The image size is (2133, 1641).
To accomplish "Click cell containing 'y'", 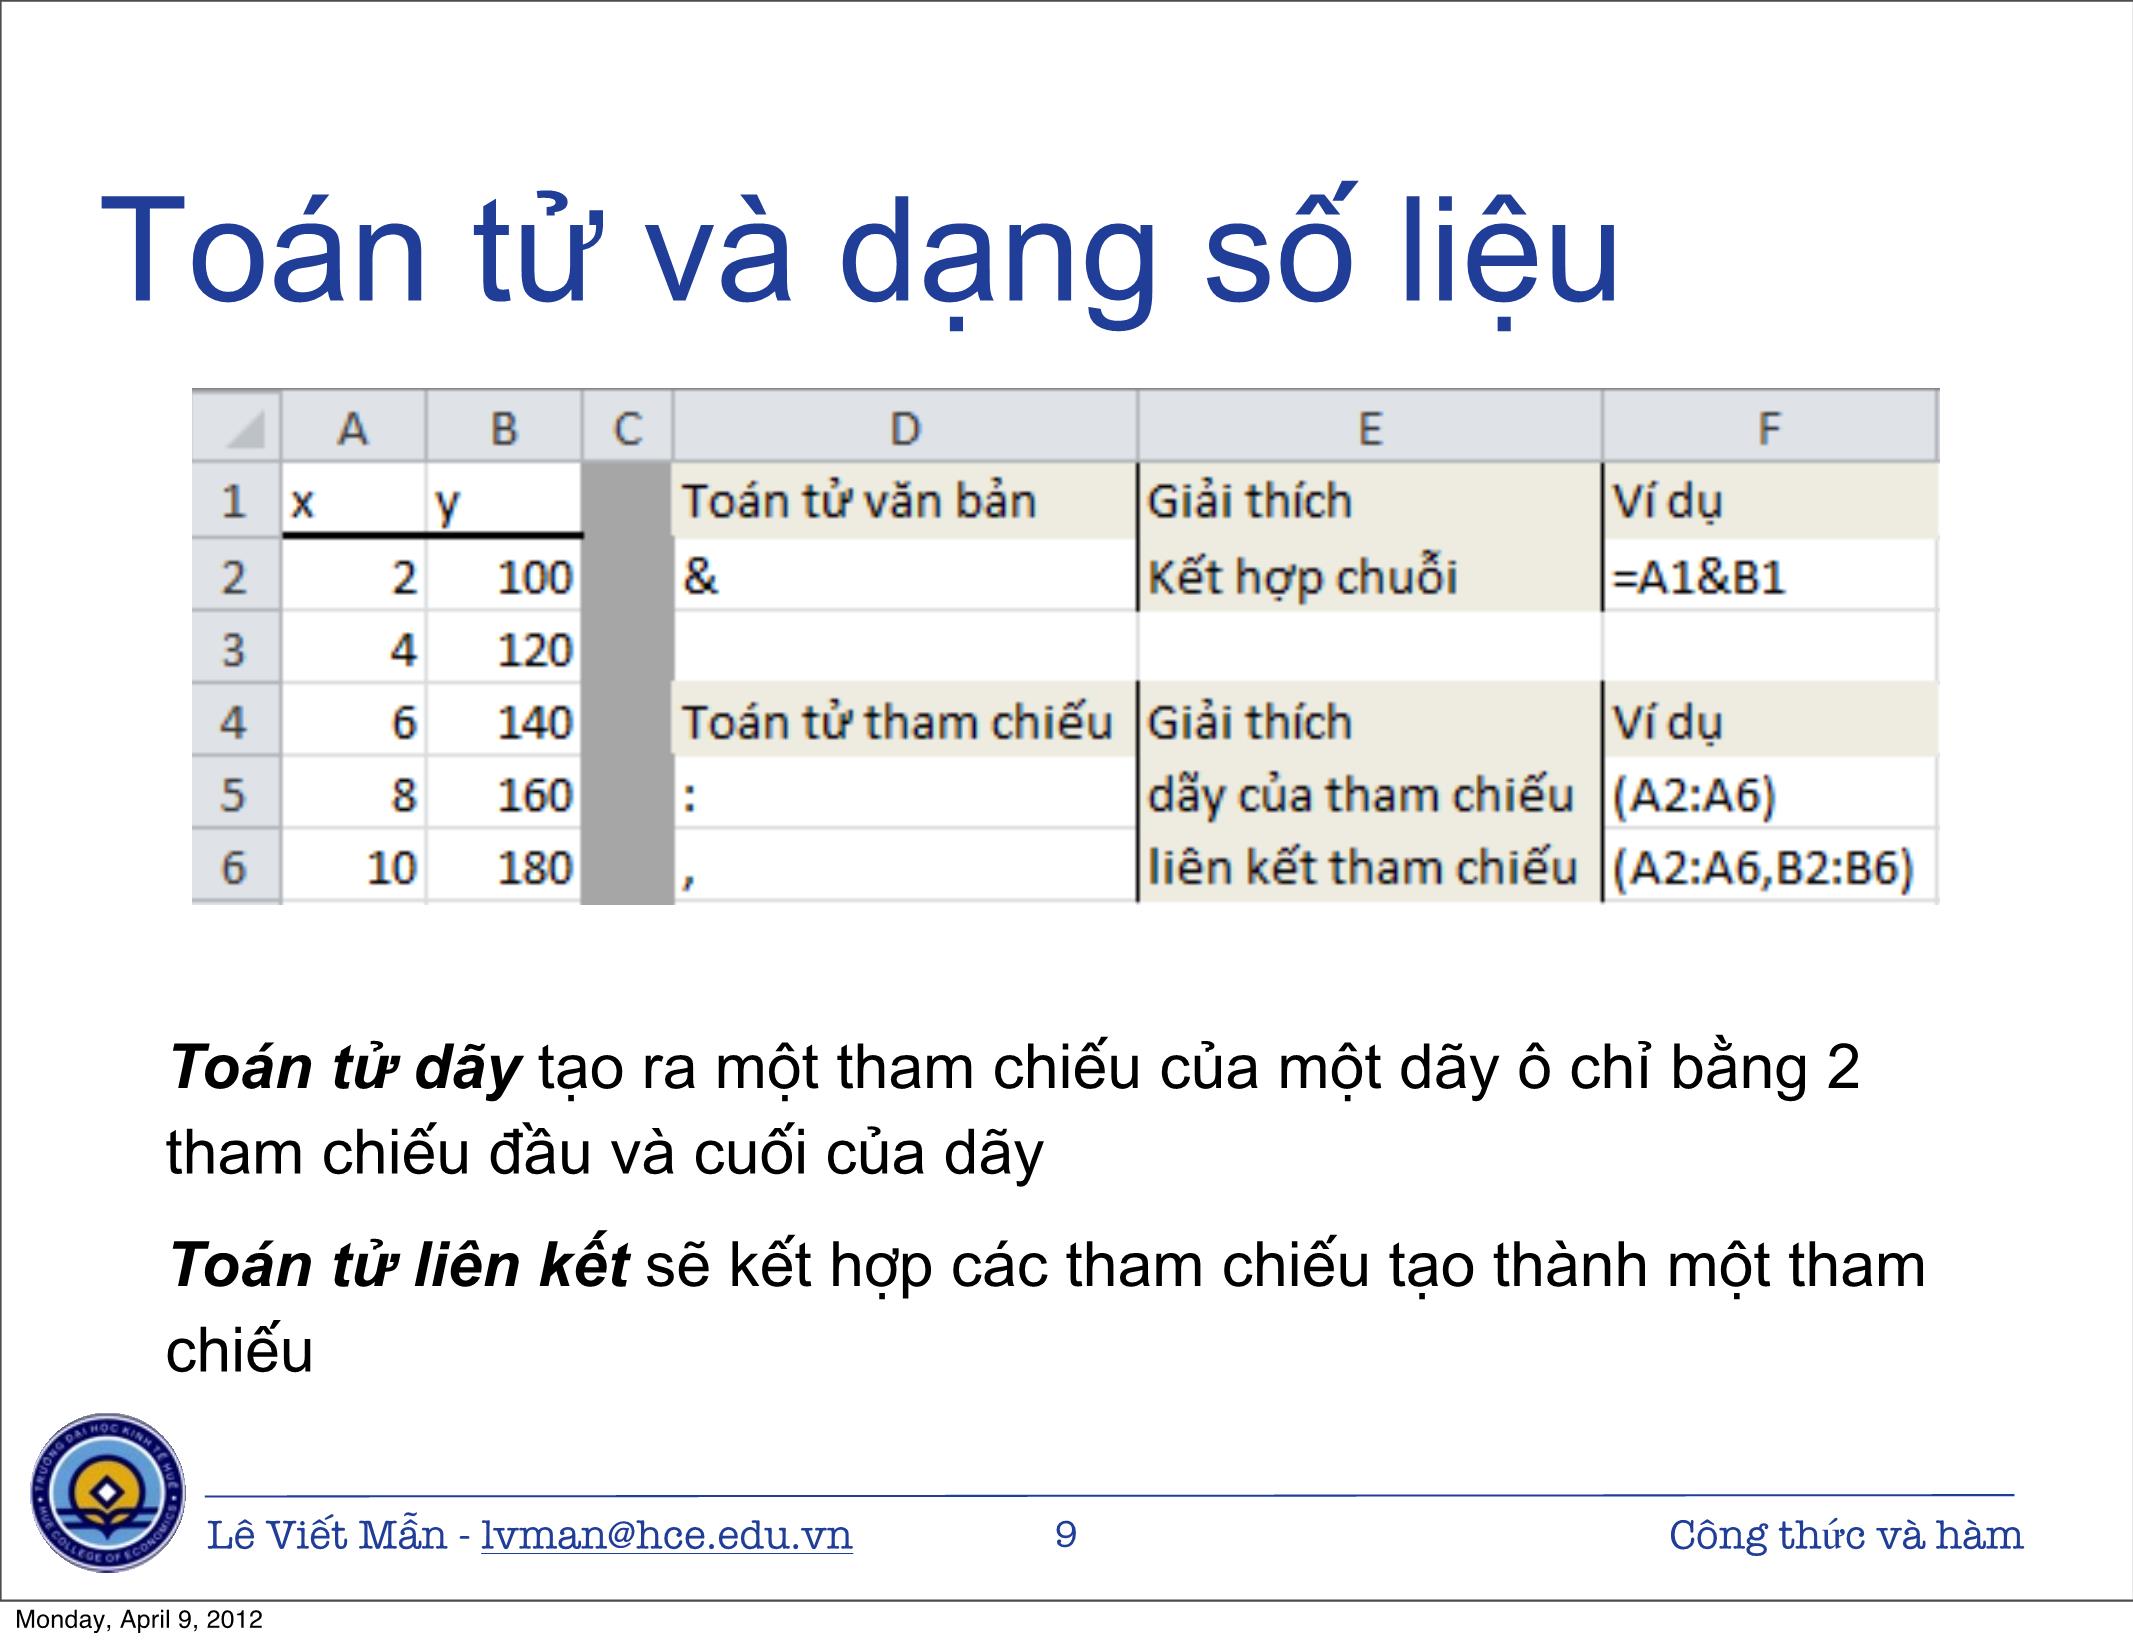I will pos(504,500).
